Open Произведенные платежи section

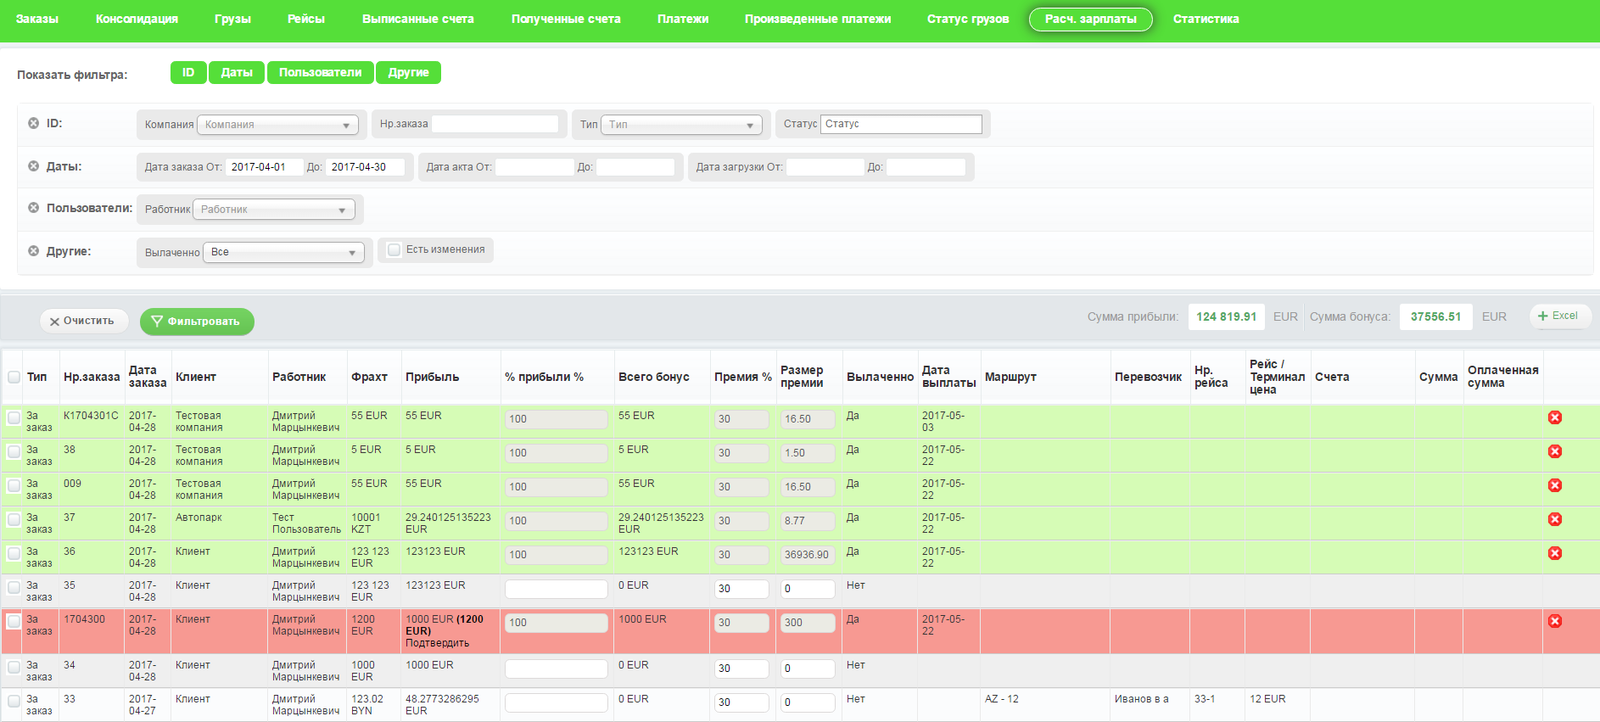[818, 19]
